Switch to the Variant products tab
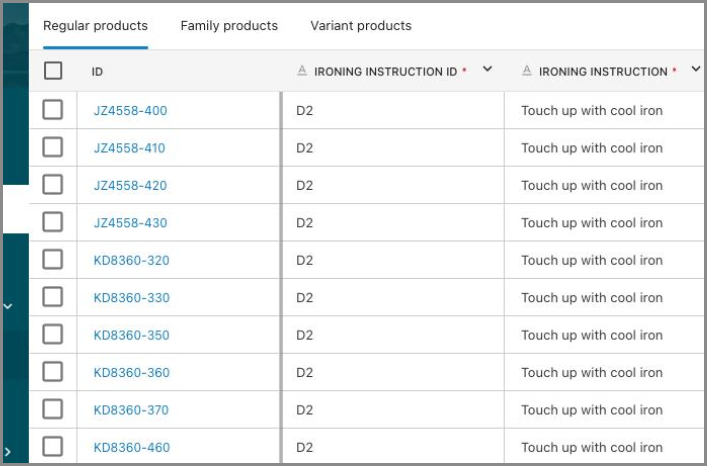This screenshot has width=707, height=466. click(x=361, y=26)
